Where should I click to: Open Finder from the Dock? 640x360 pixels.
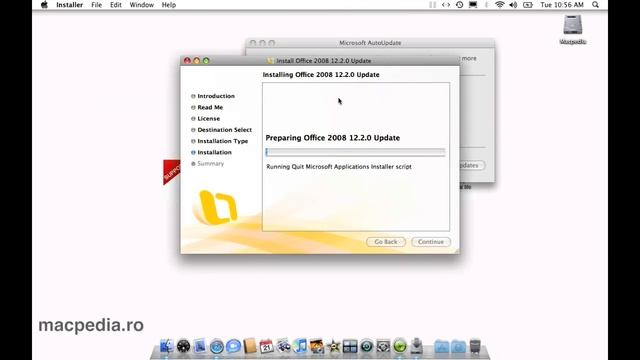(x=167, y=346)
